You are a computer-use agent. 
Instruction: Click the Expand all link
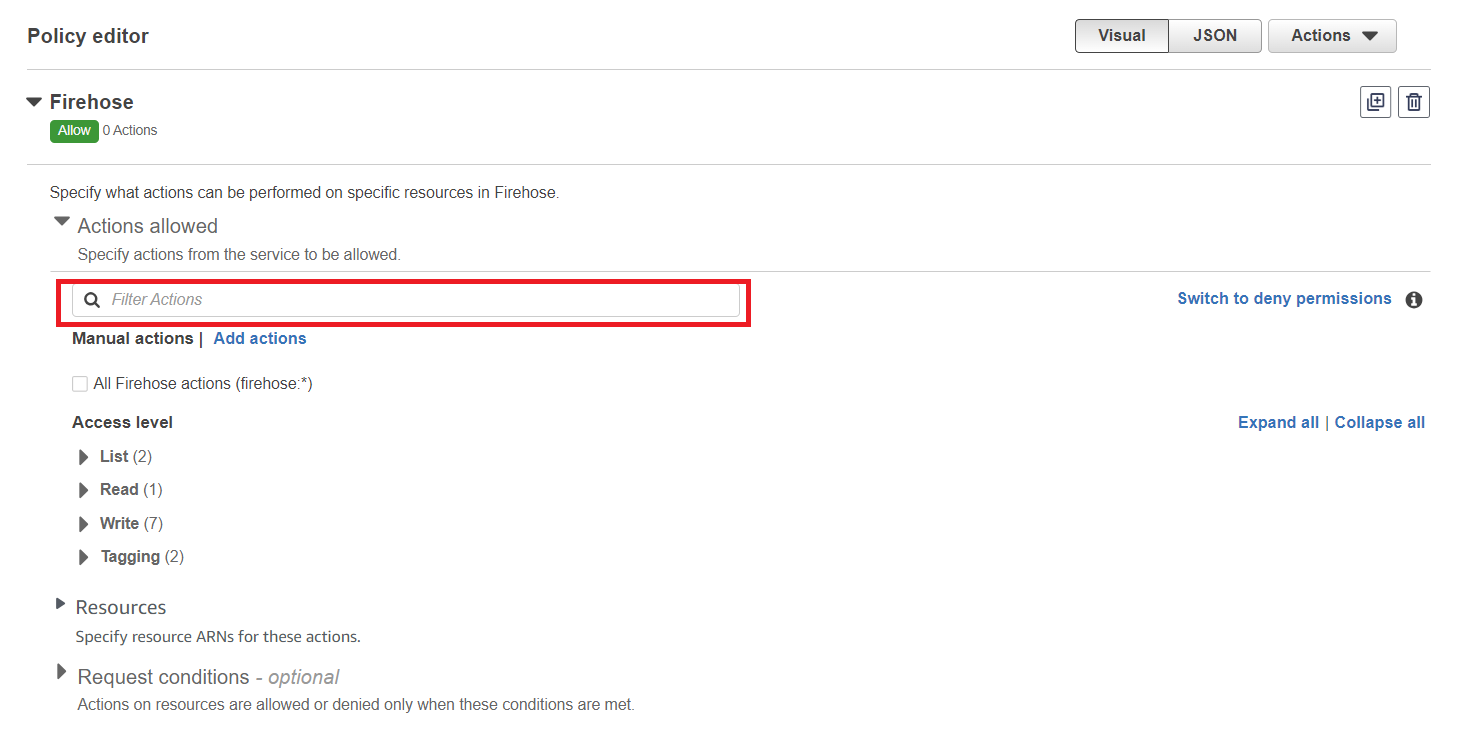click(x=1278, y=423)
